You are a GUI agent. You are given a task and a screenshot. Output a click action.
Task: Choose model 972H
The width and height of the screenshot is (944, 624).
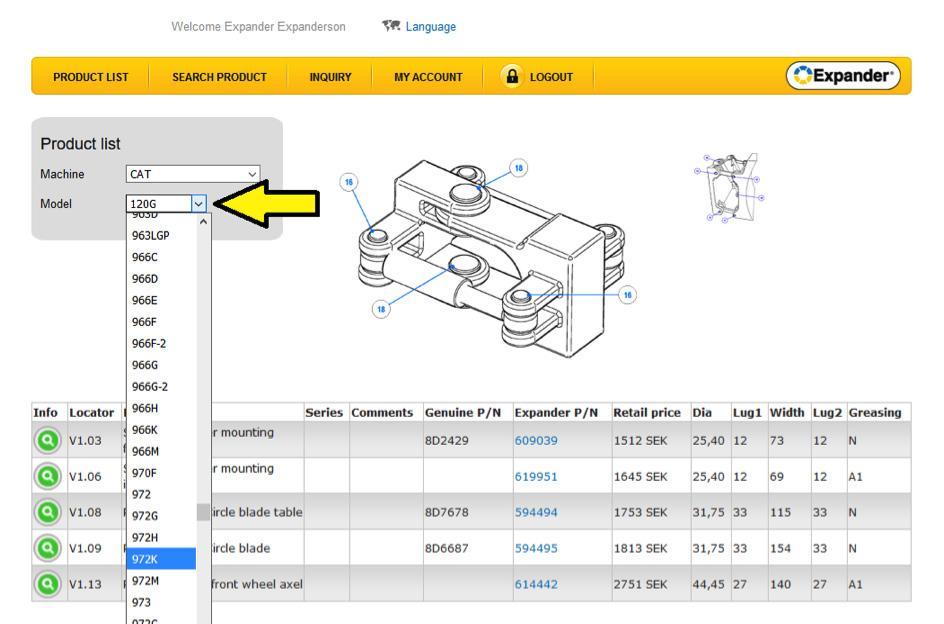click(161, 538)
